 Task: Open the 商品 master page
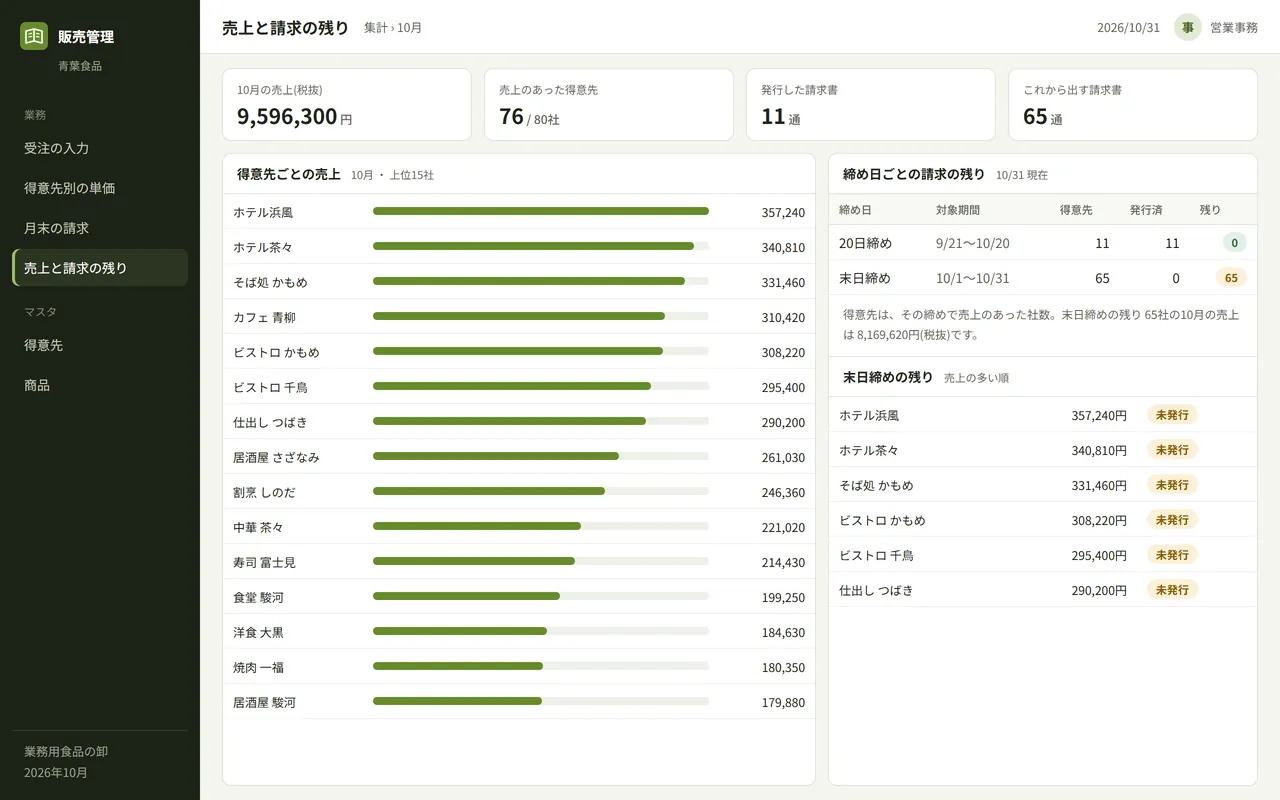(x=100, y=385)
